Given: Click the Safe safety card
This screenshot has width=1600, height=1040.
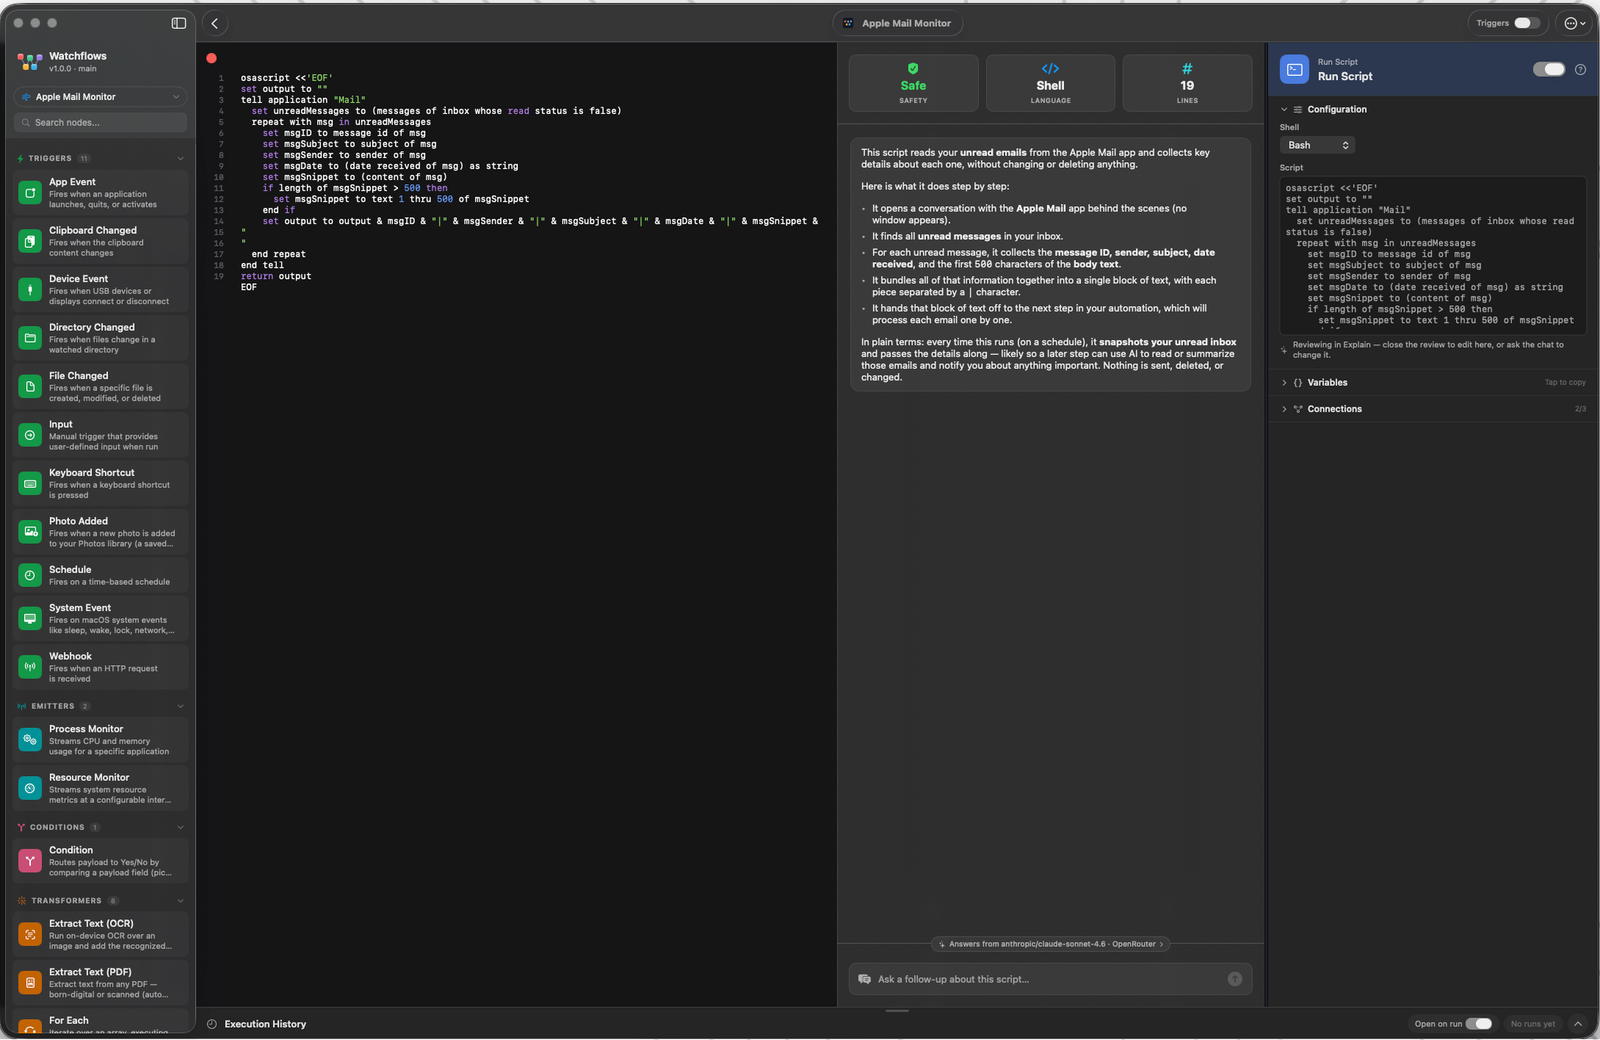Looking at the screenshot, I should [913, 83].
